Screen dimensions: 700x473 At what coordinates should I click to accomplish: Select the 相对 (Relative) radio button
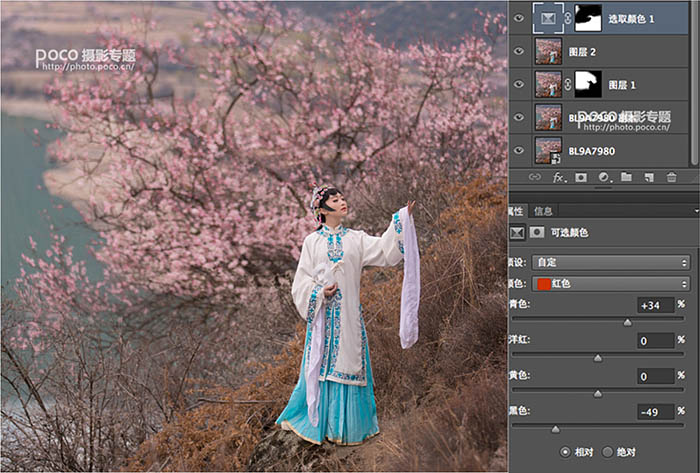(565, 452)
